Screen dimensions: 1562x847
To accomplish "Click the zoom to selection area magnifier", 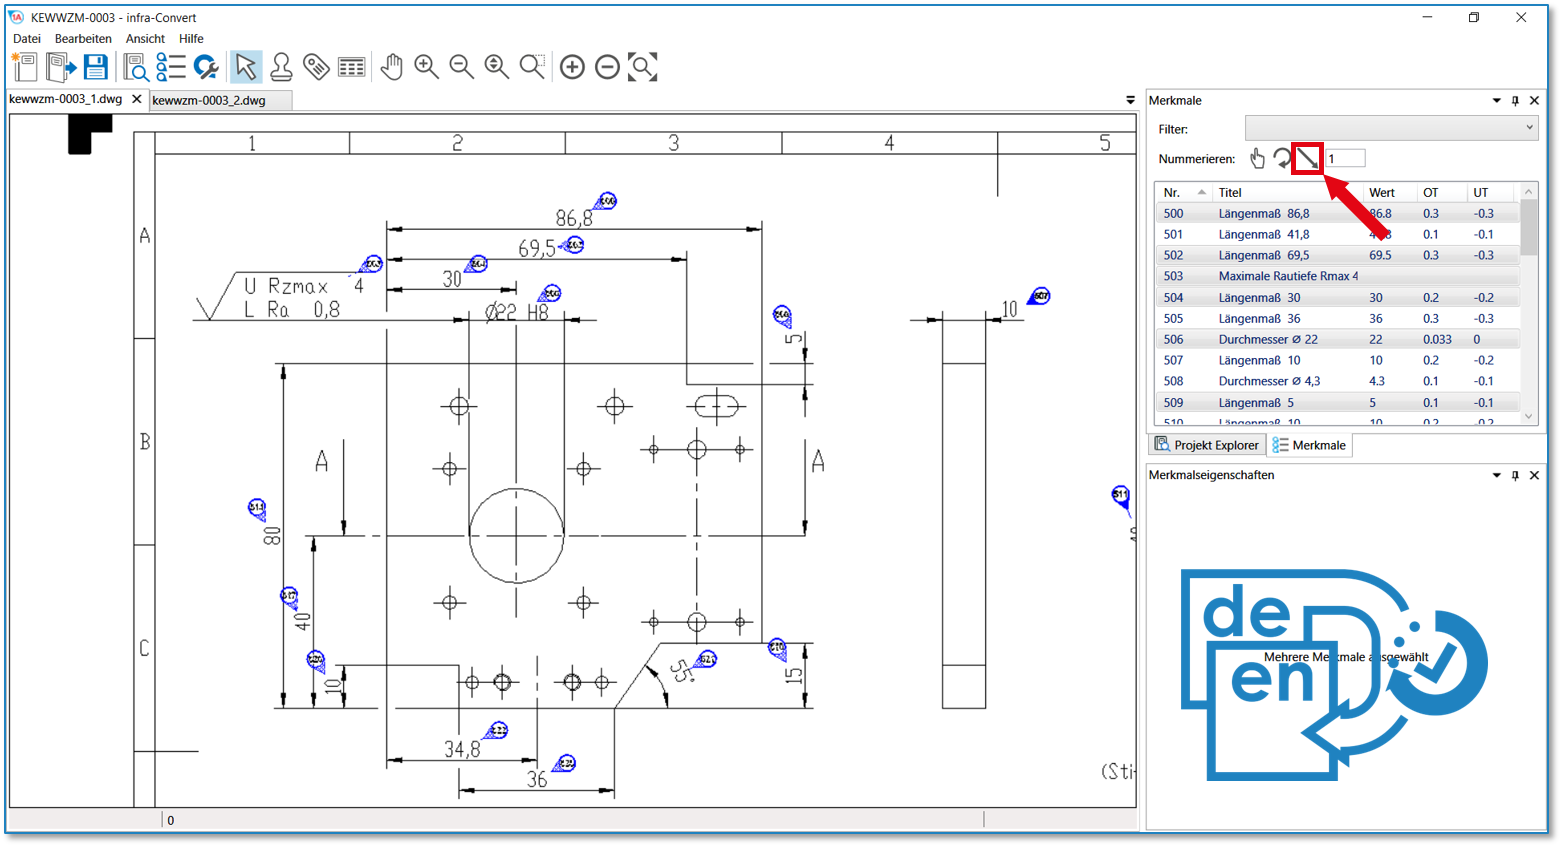I will point(532,67).
